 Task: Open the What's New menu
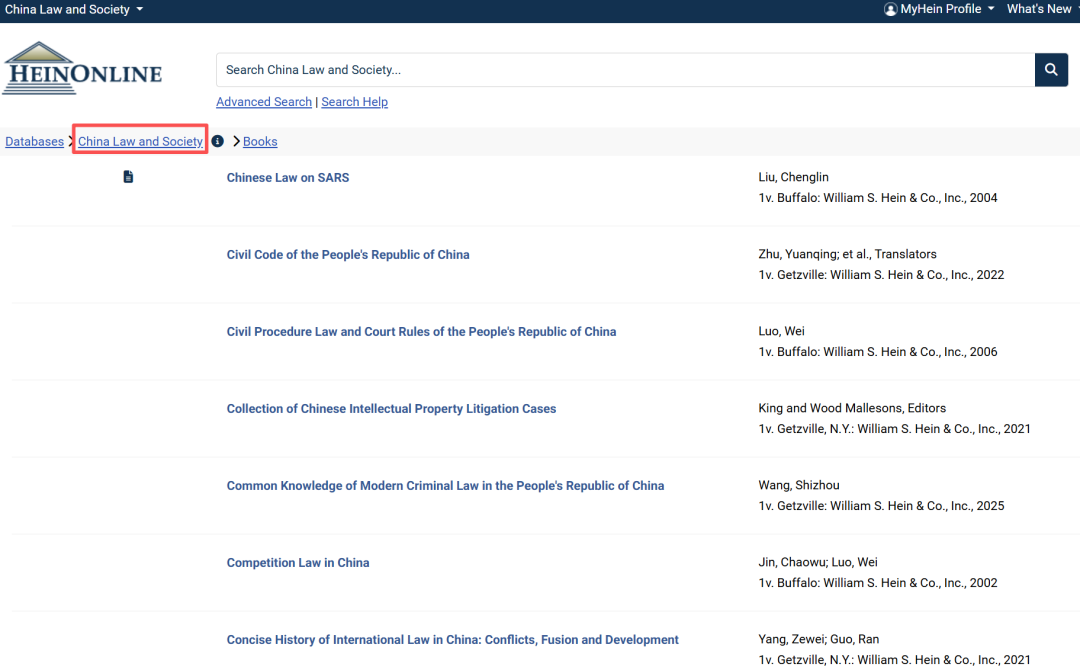click(x=1040, y=9)
